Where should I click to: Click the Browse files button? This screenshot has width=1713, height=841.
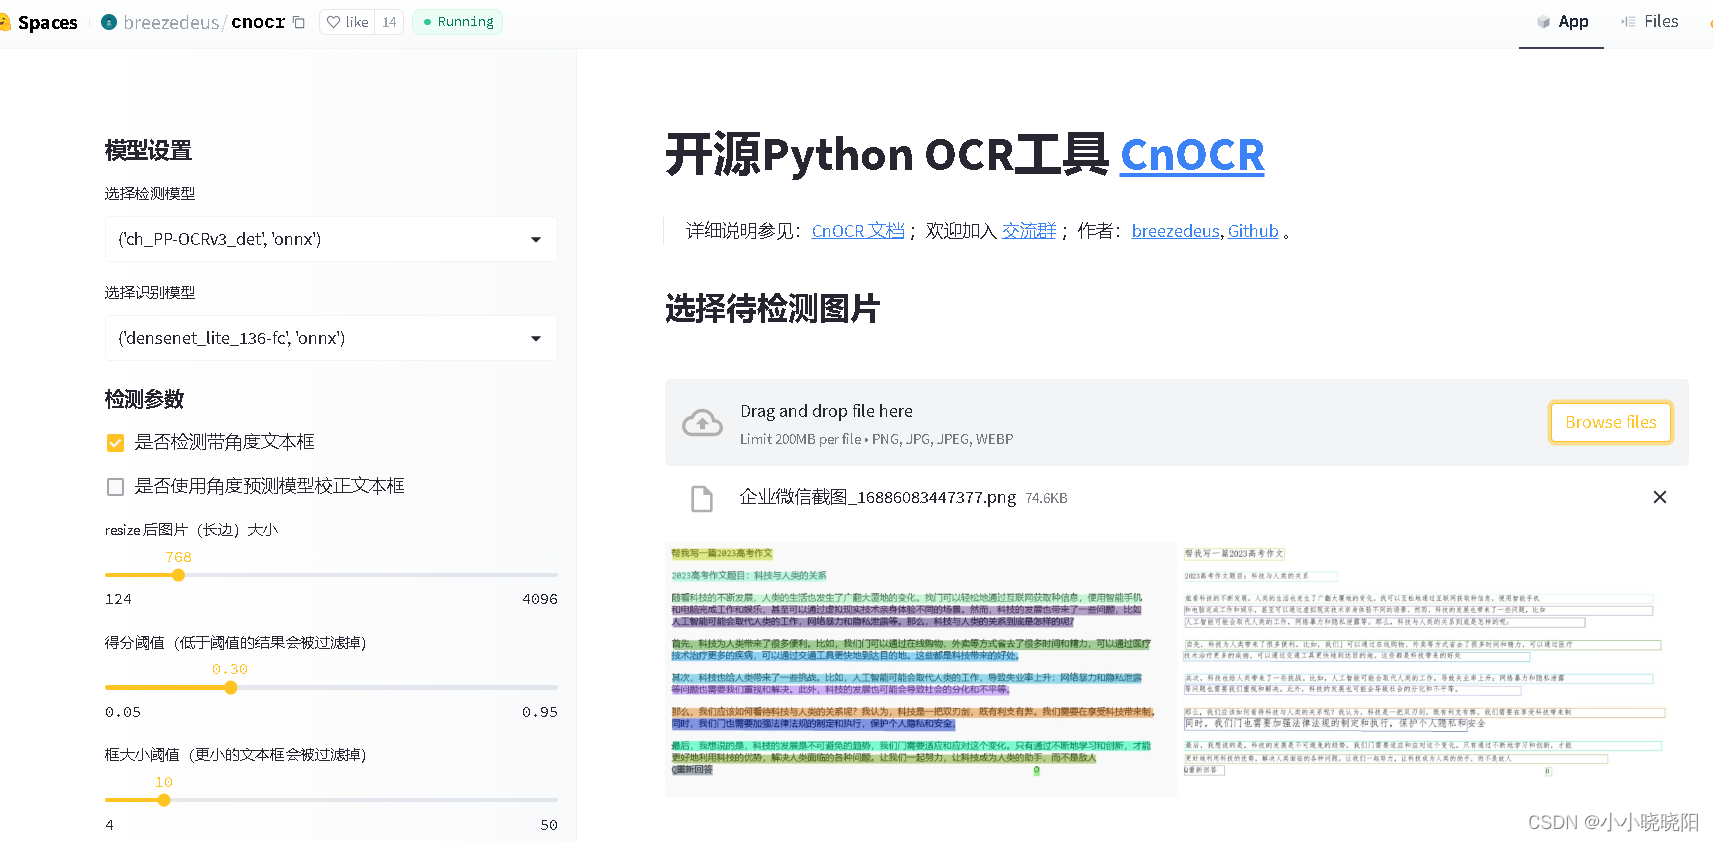tap(1610, 422)
